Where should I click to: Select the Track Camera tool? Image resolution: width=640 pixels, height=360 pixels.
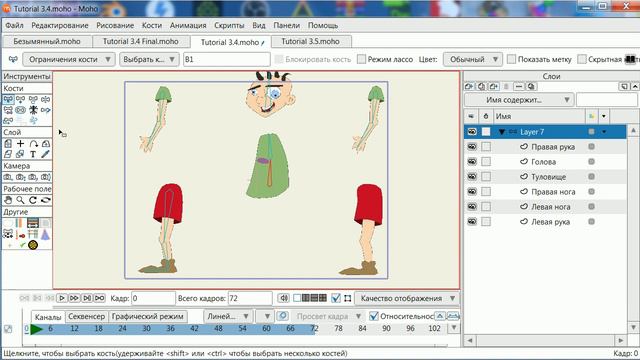pos(8,177)
